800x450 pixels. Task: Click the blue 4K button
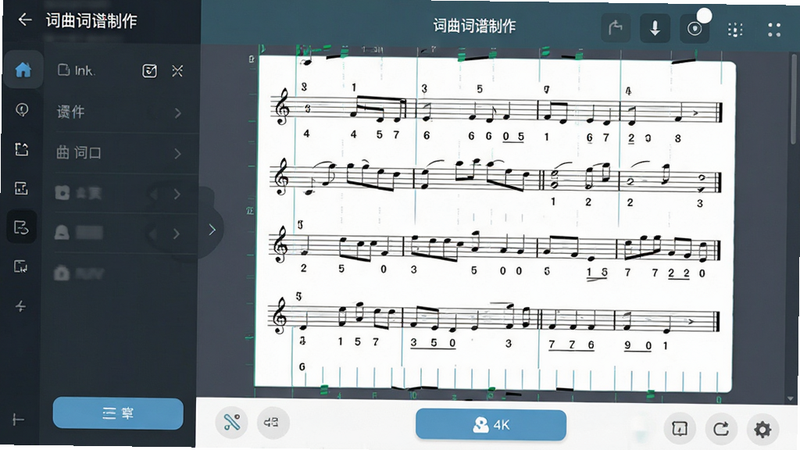[x=491, y=424]
